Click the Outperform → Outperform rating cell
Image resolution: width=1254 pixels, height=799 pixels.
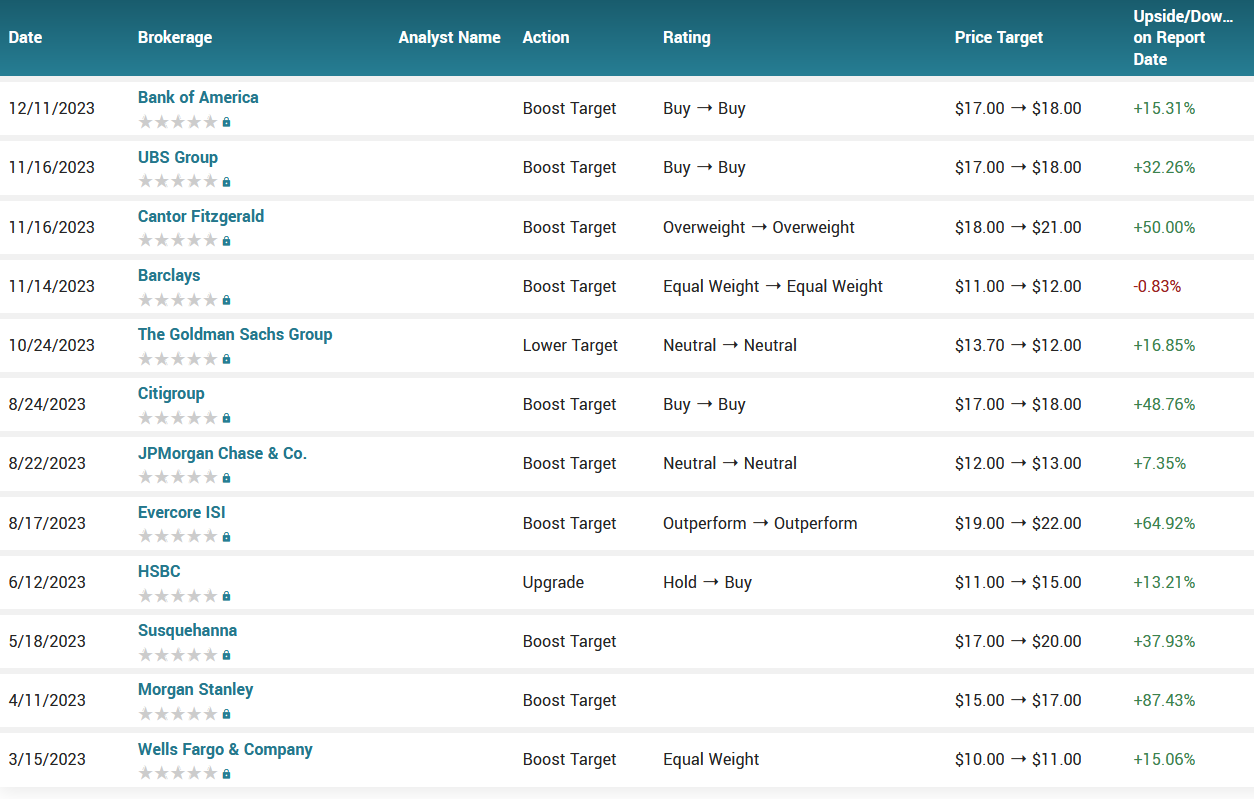point(760,523)
